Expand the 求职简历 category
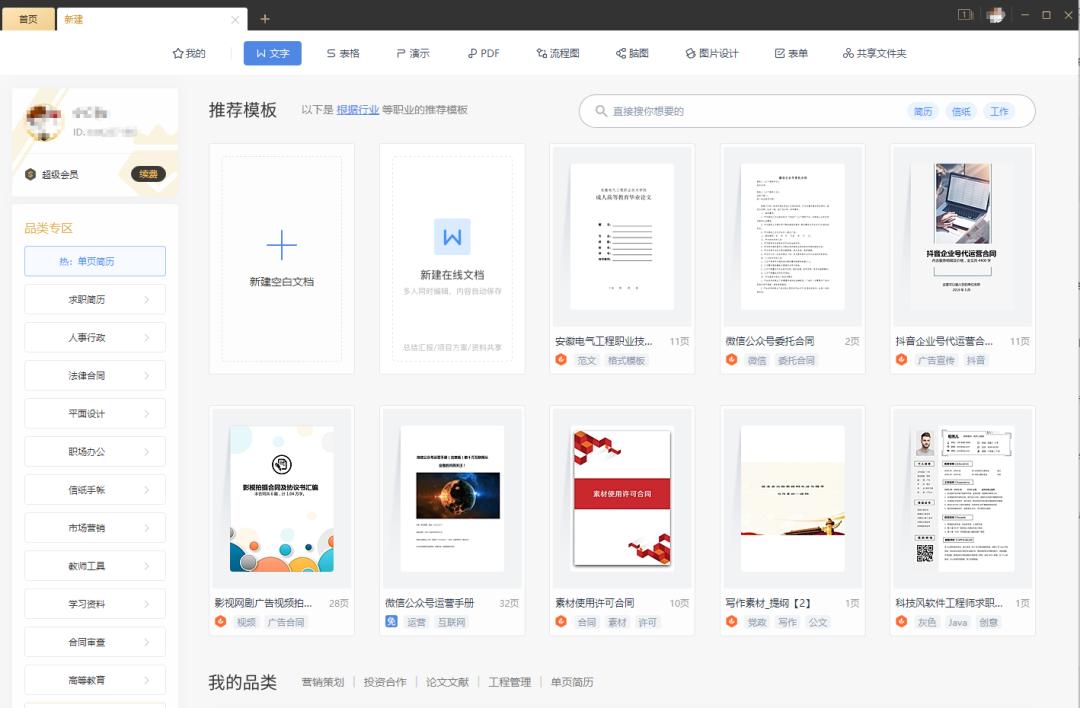 tap(94, 299)
